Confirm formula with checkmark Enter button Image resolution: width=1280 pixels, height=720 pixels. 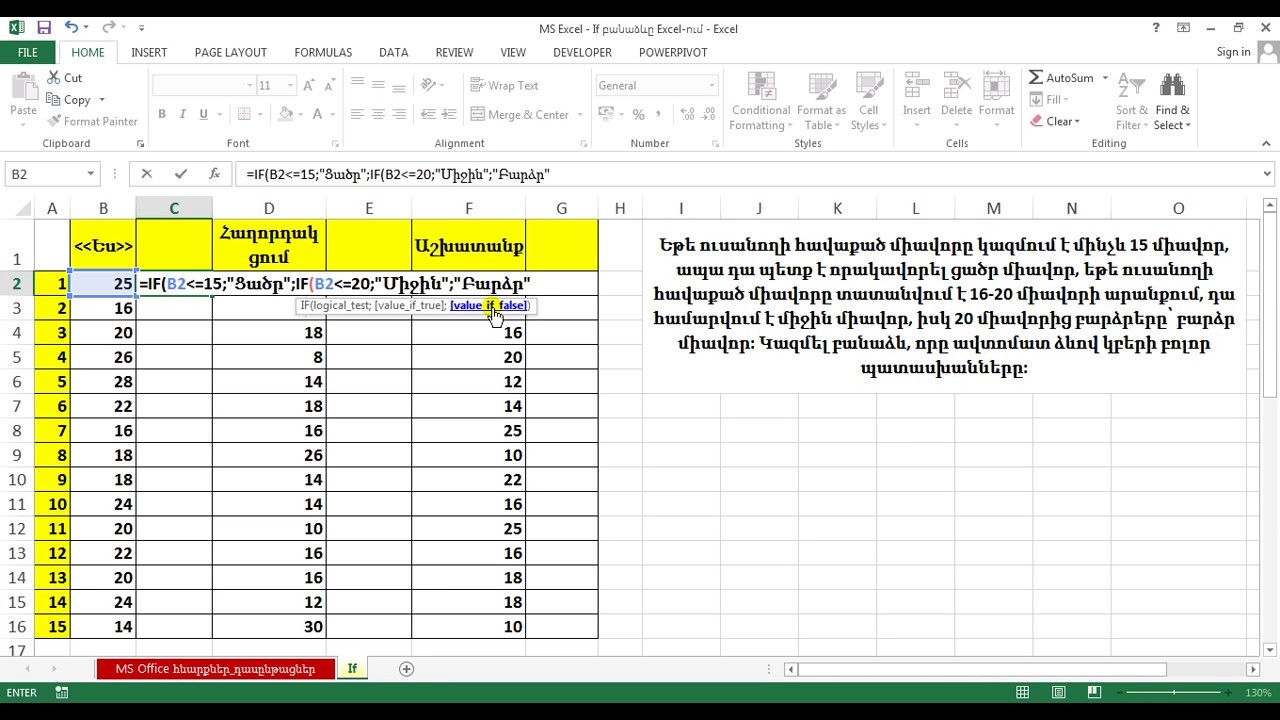point(181,174)
